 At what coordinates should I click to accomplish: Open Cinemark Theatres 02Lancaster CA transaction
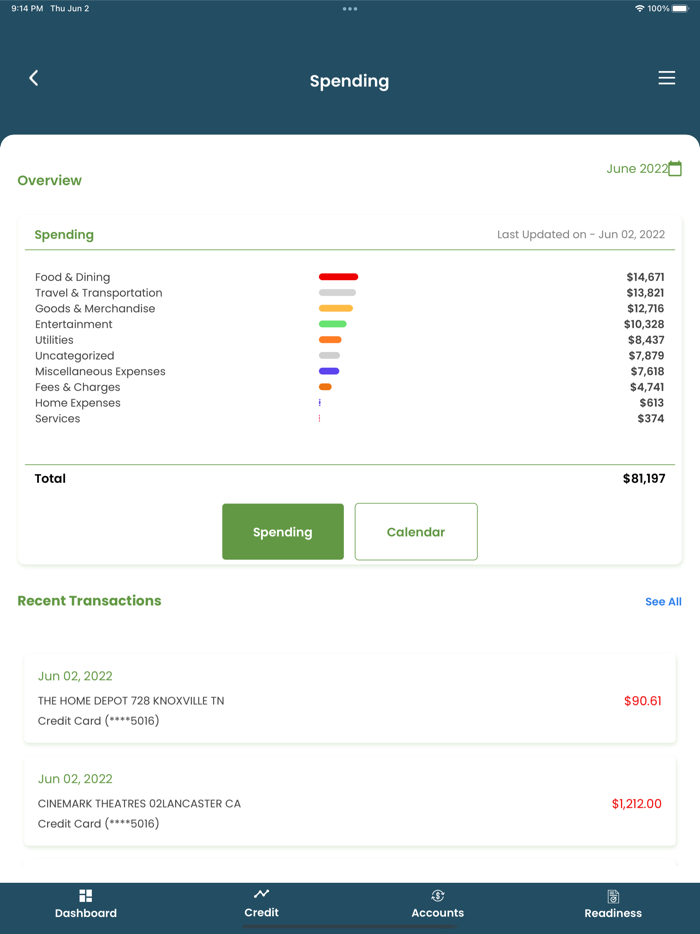point(350,802)
